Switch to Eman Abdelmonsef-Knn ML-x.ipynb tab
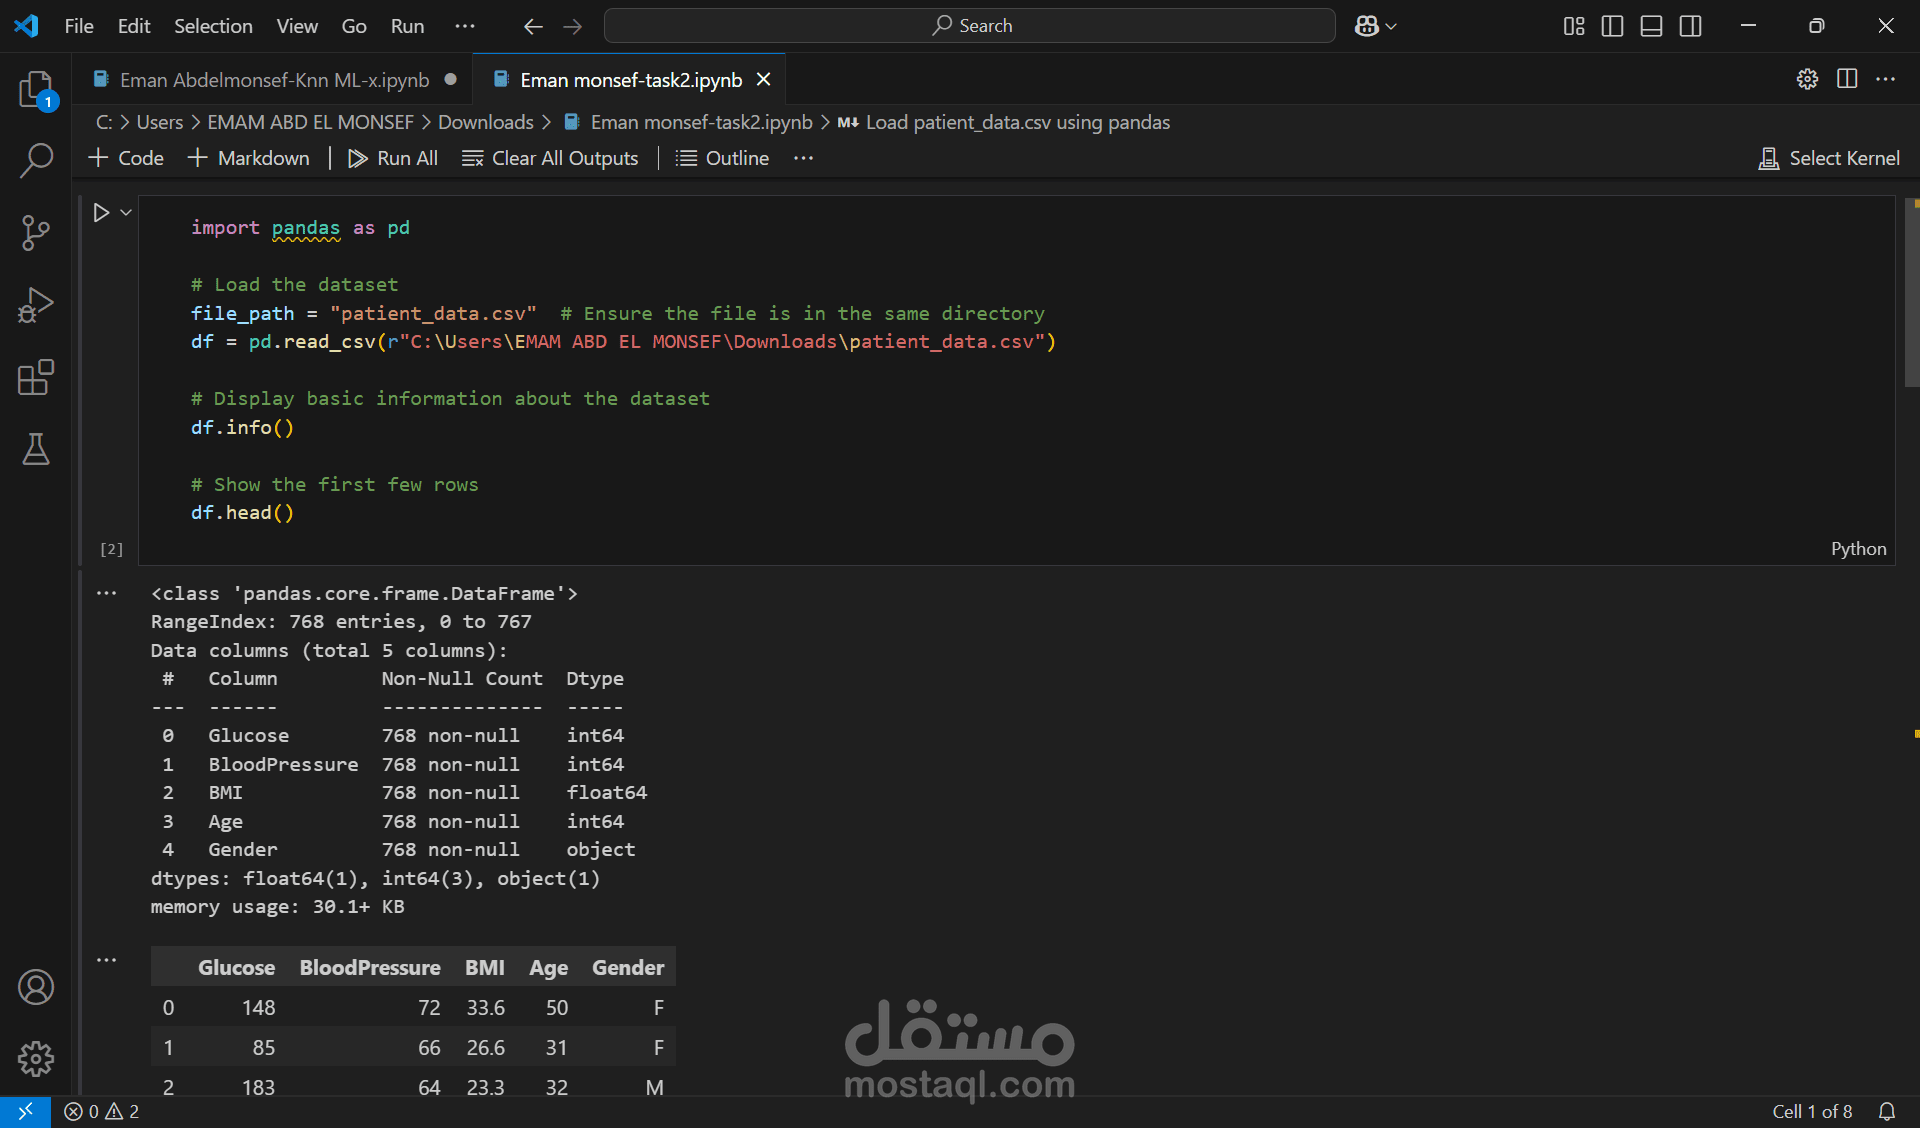 pos(274,80)
